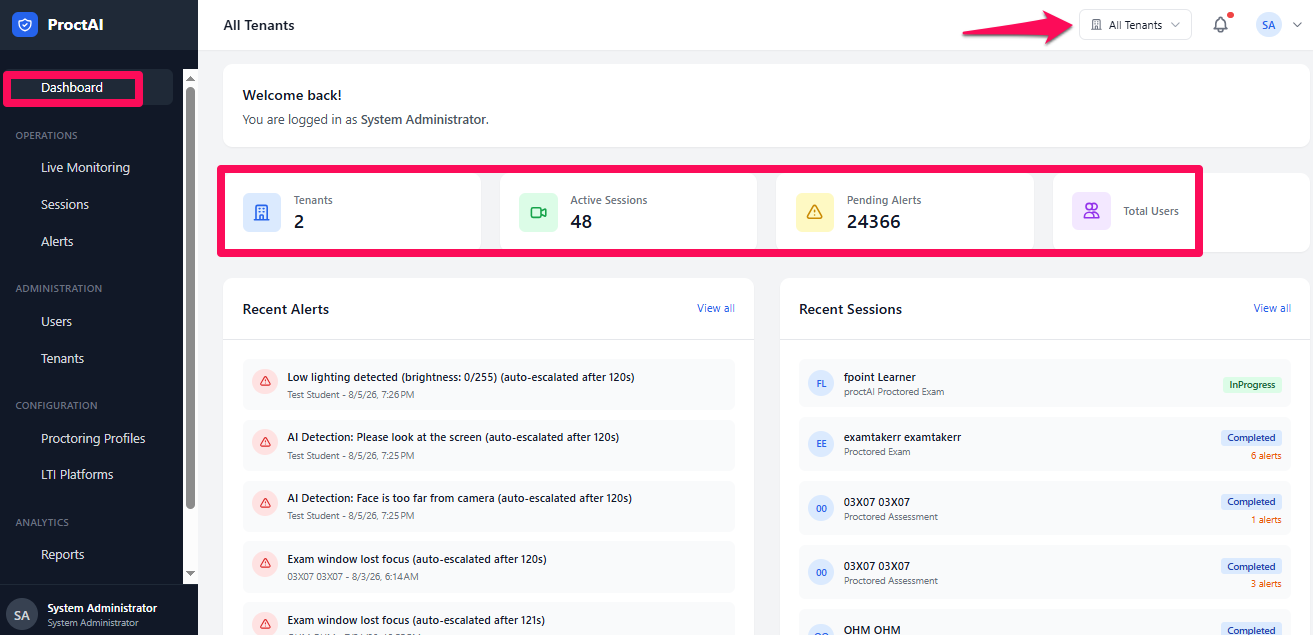Click the Active Sessions camera icon

point(538,212)
